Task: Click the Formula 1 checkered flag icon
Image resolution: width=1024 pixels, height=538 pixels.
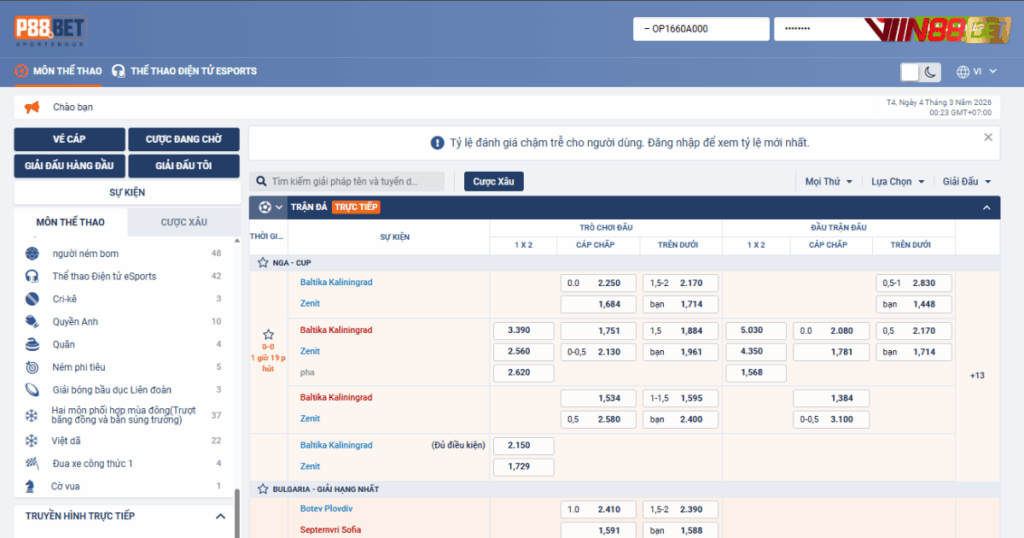Action: pyautogui.click(x=32, y=463)
